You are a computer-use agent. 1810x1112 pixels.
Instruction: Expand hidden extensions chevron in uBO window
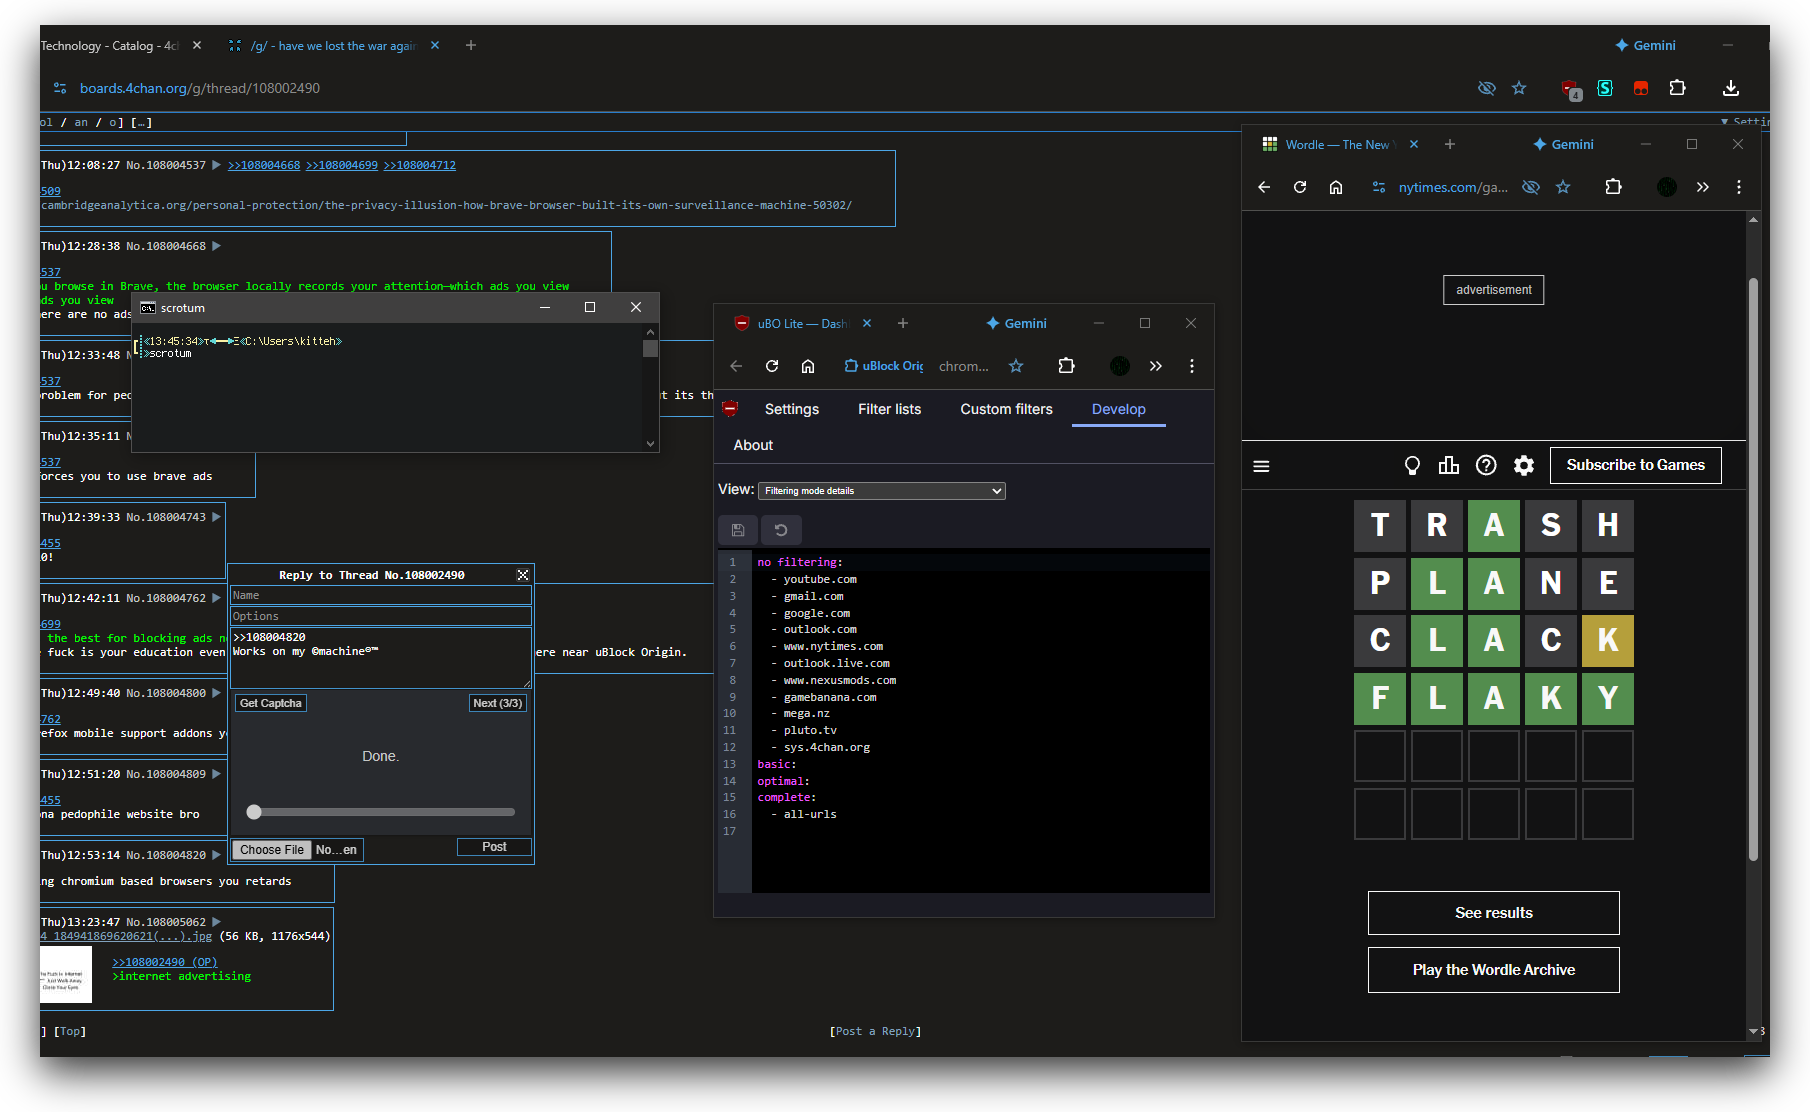(1155, 366)
